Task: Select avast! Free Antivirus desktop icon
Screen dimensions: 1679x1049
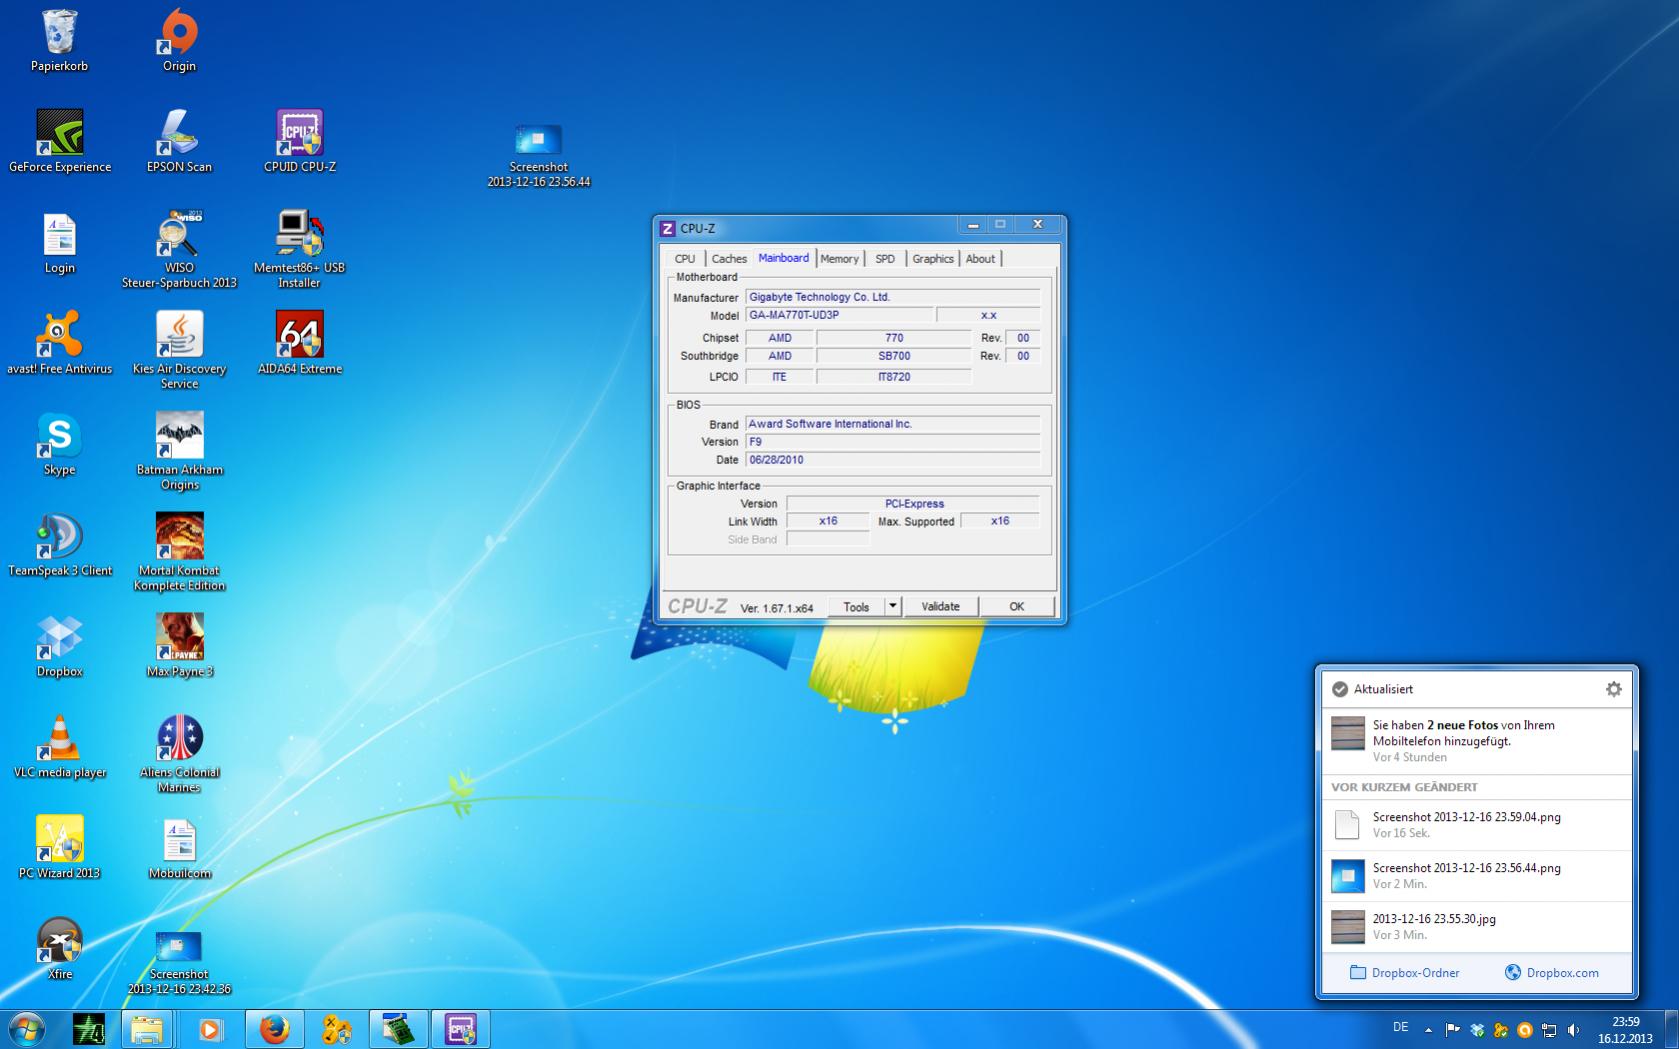Action: pos(60,343)
